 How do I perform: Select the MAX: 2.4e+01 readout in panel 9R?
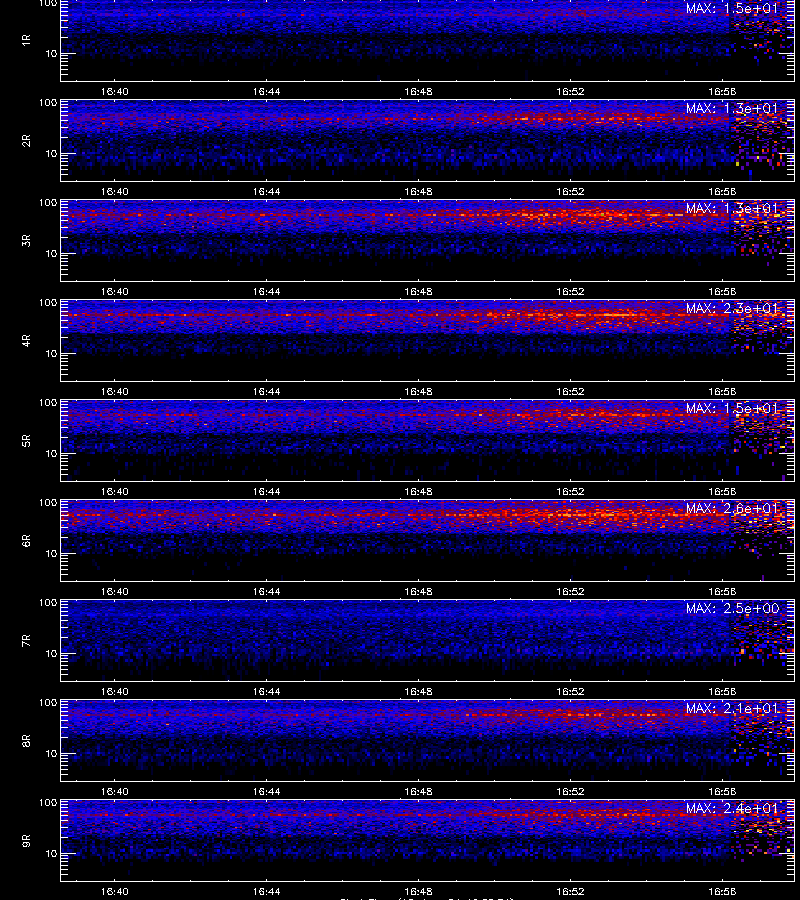[732, 808]
